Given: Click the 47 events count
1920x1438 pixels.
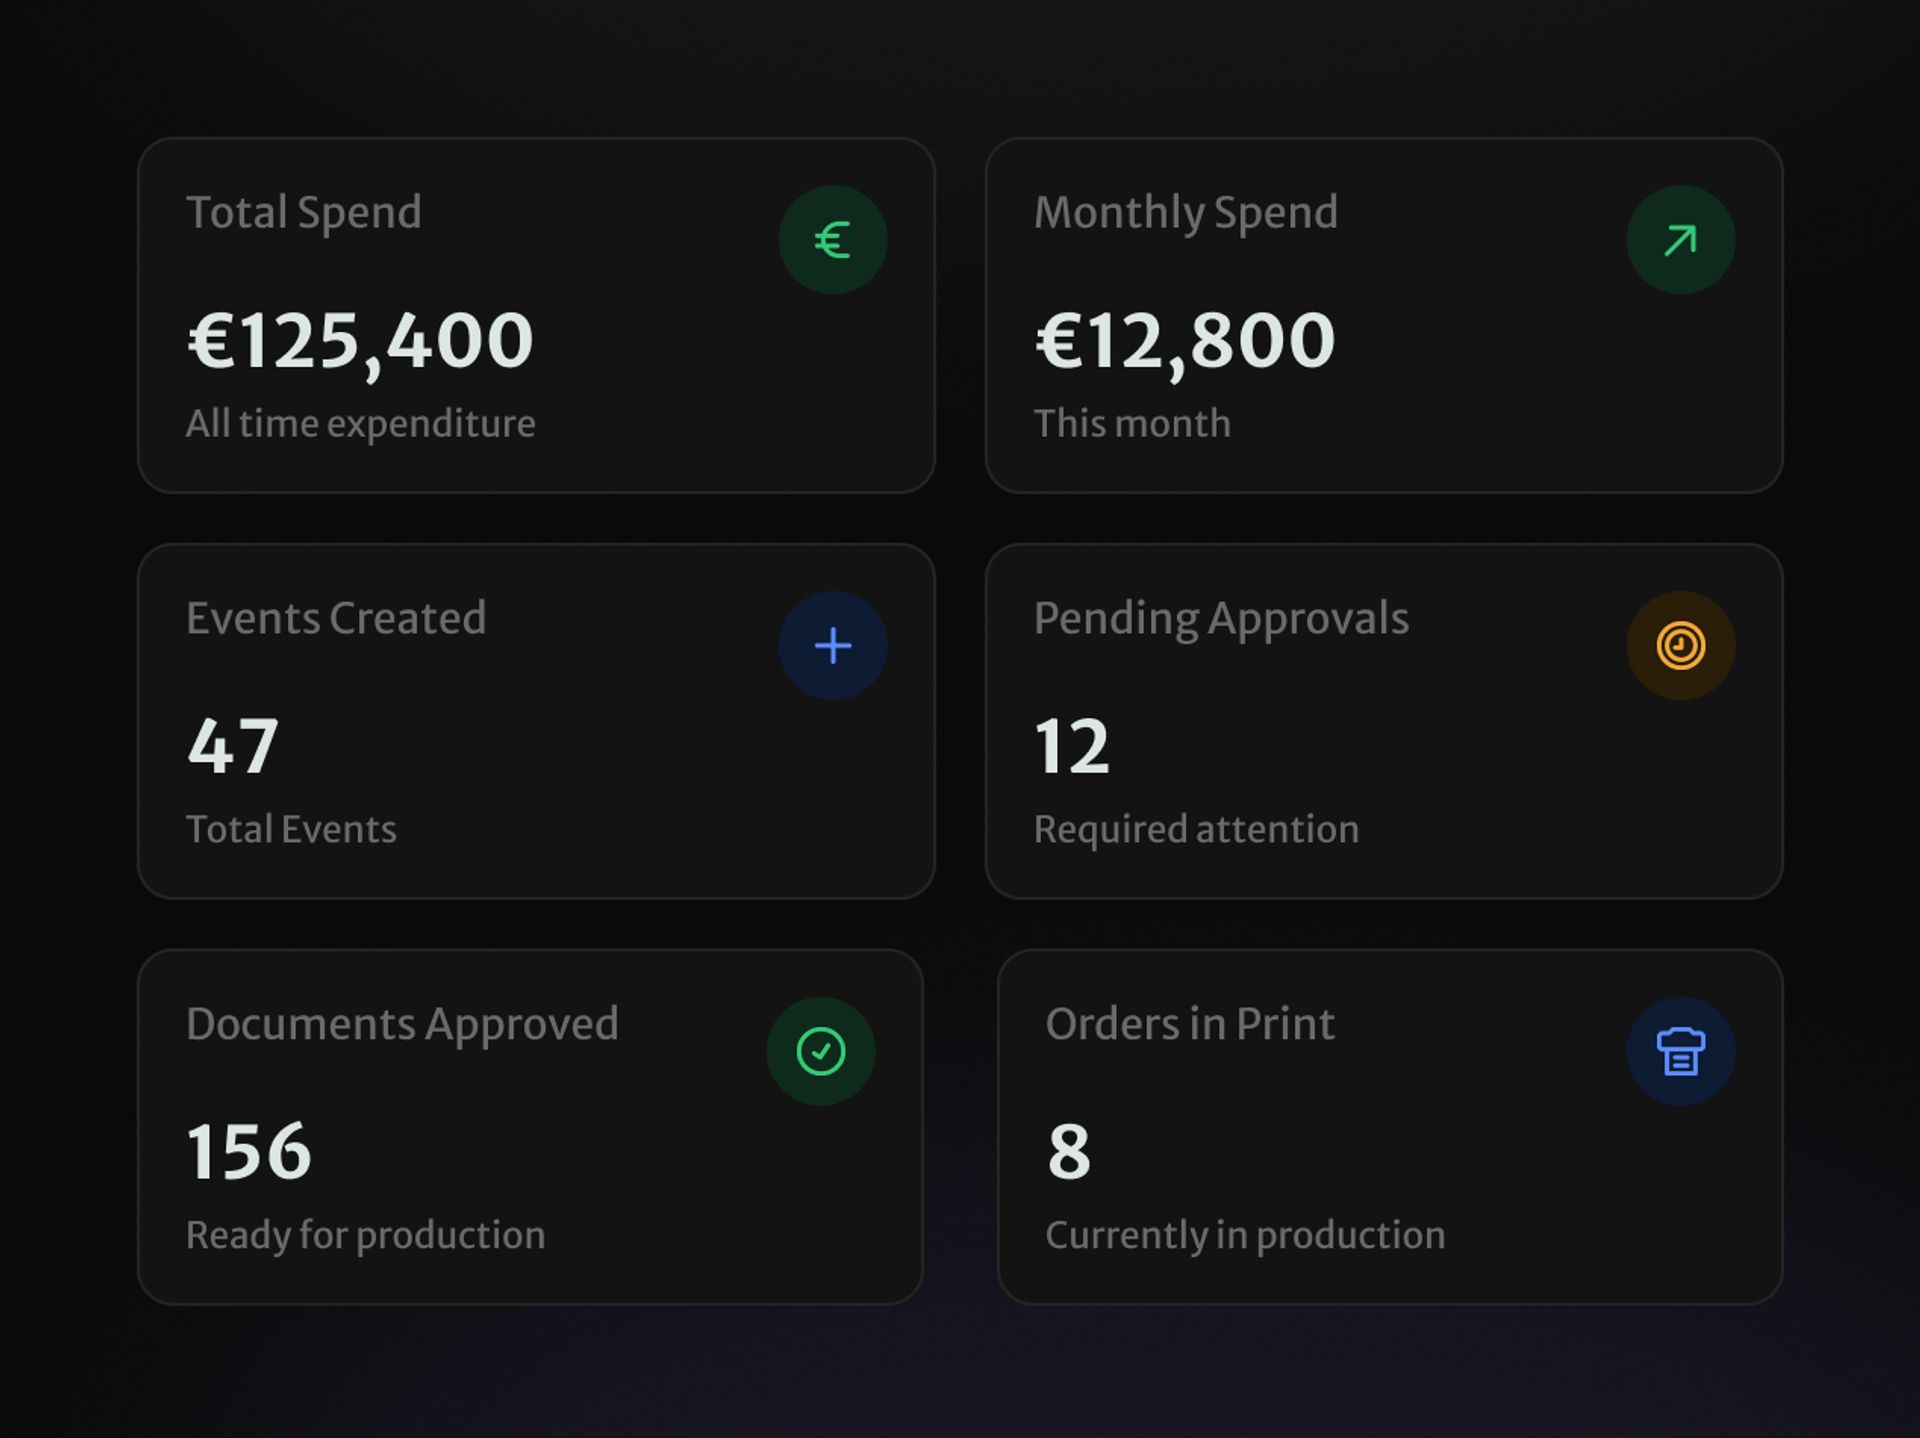Looking at the screenshot, I should [232, 747].
